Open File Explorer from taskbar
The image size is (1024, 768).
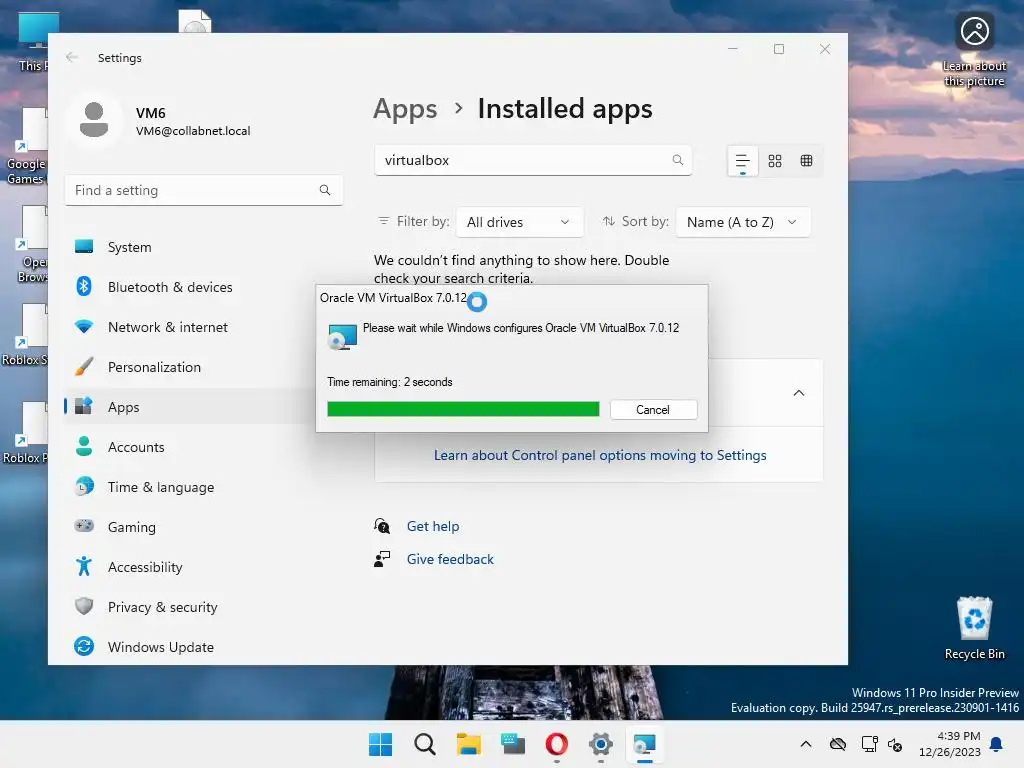click(x=468, y=744)
